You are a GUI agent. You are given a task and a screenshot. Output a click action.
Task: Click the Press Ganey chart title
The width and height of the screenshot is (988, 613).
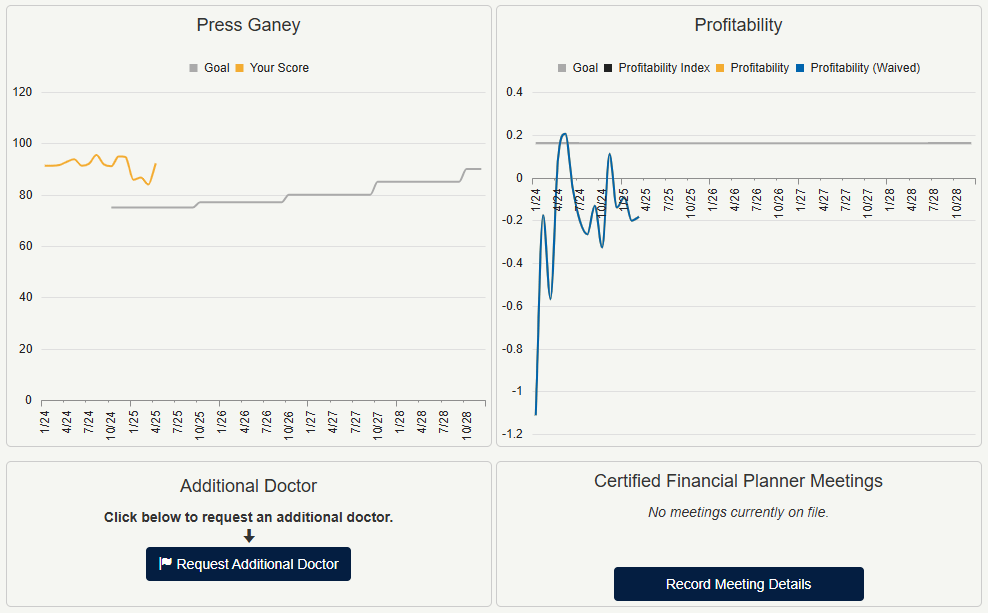(248, 25)
